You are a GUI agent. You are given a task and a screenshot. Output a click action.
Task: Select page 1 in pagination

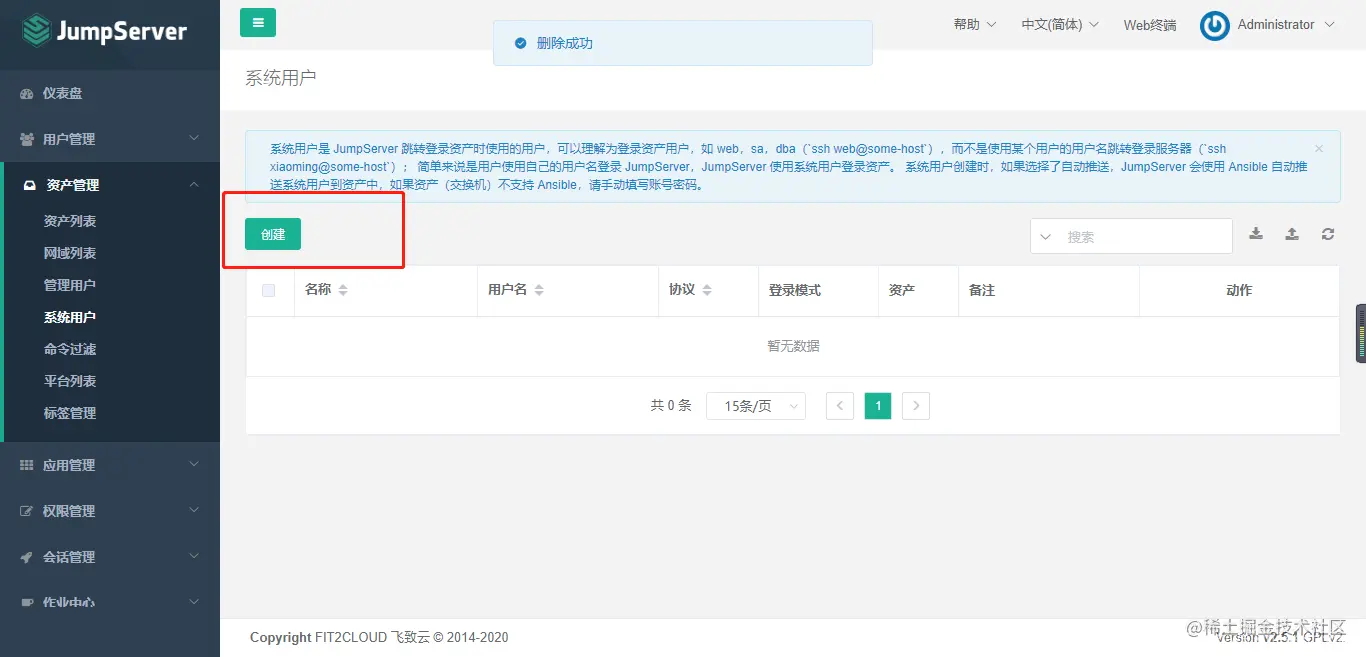[x=878, y=406]
